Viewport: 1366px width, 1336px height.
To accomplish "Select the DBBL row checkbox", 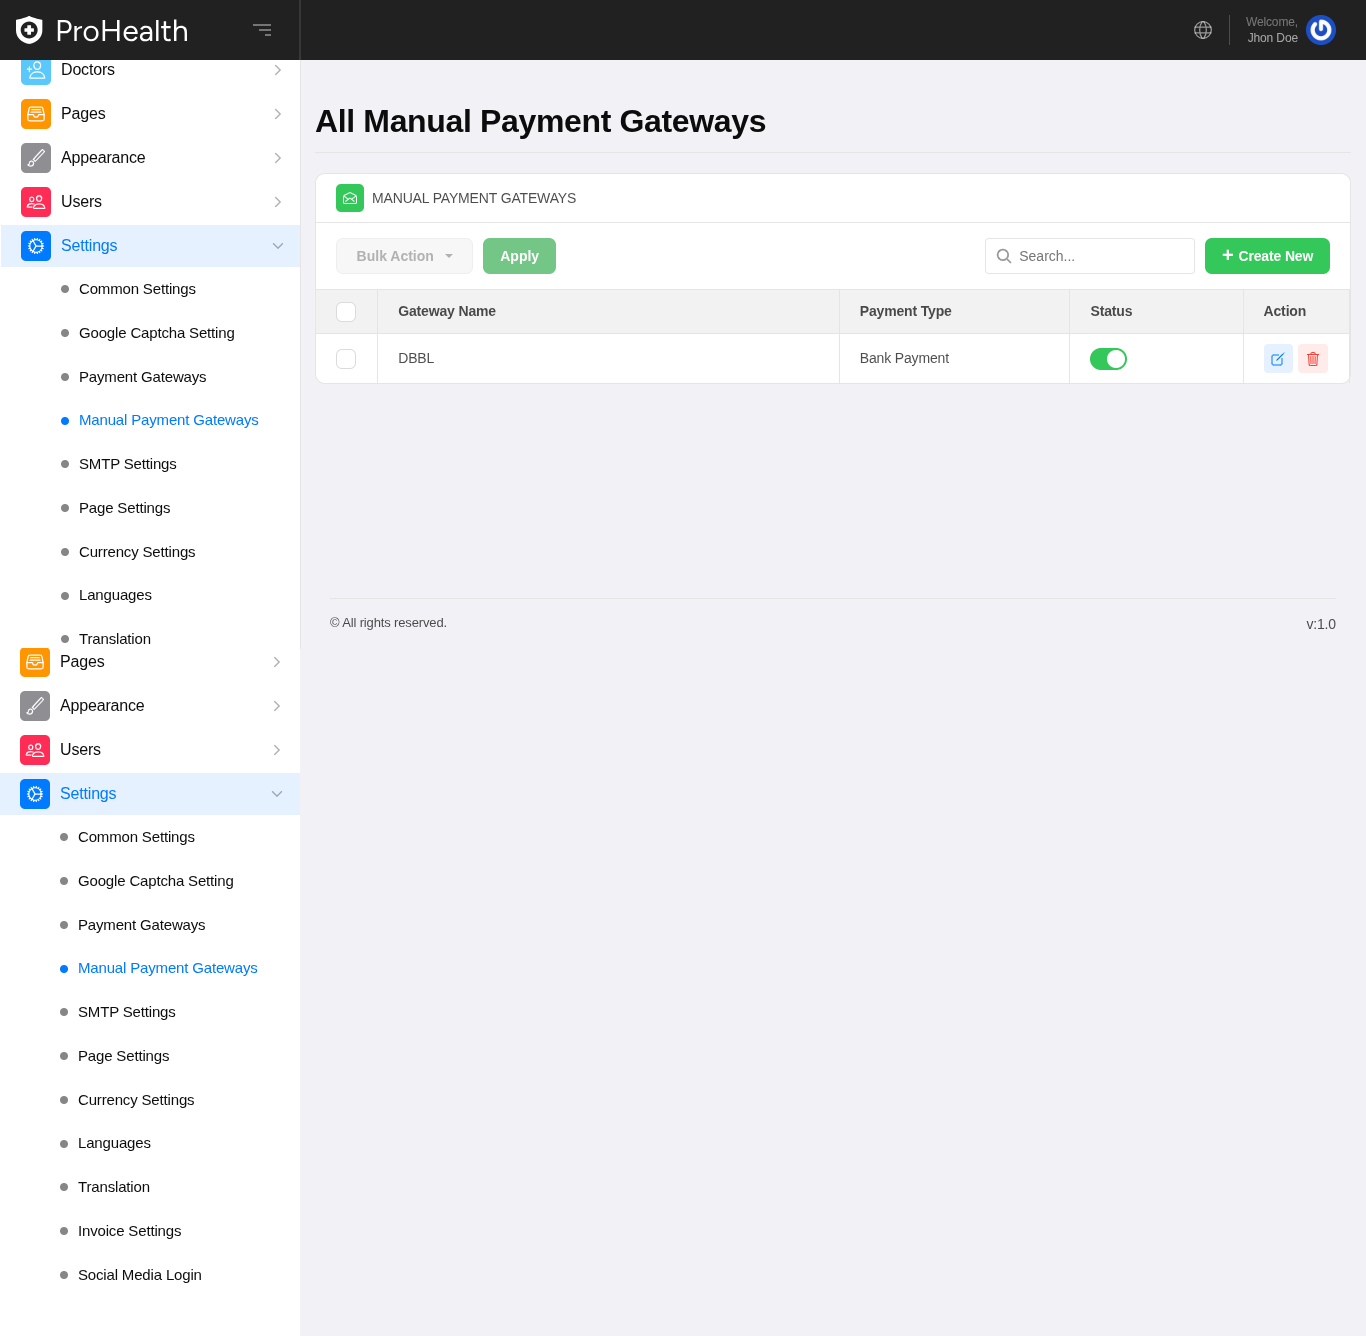I will click(346, 359).
